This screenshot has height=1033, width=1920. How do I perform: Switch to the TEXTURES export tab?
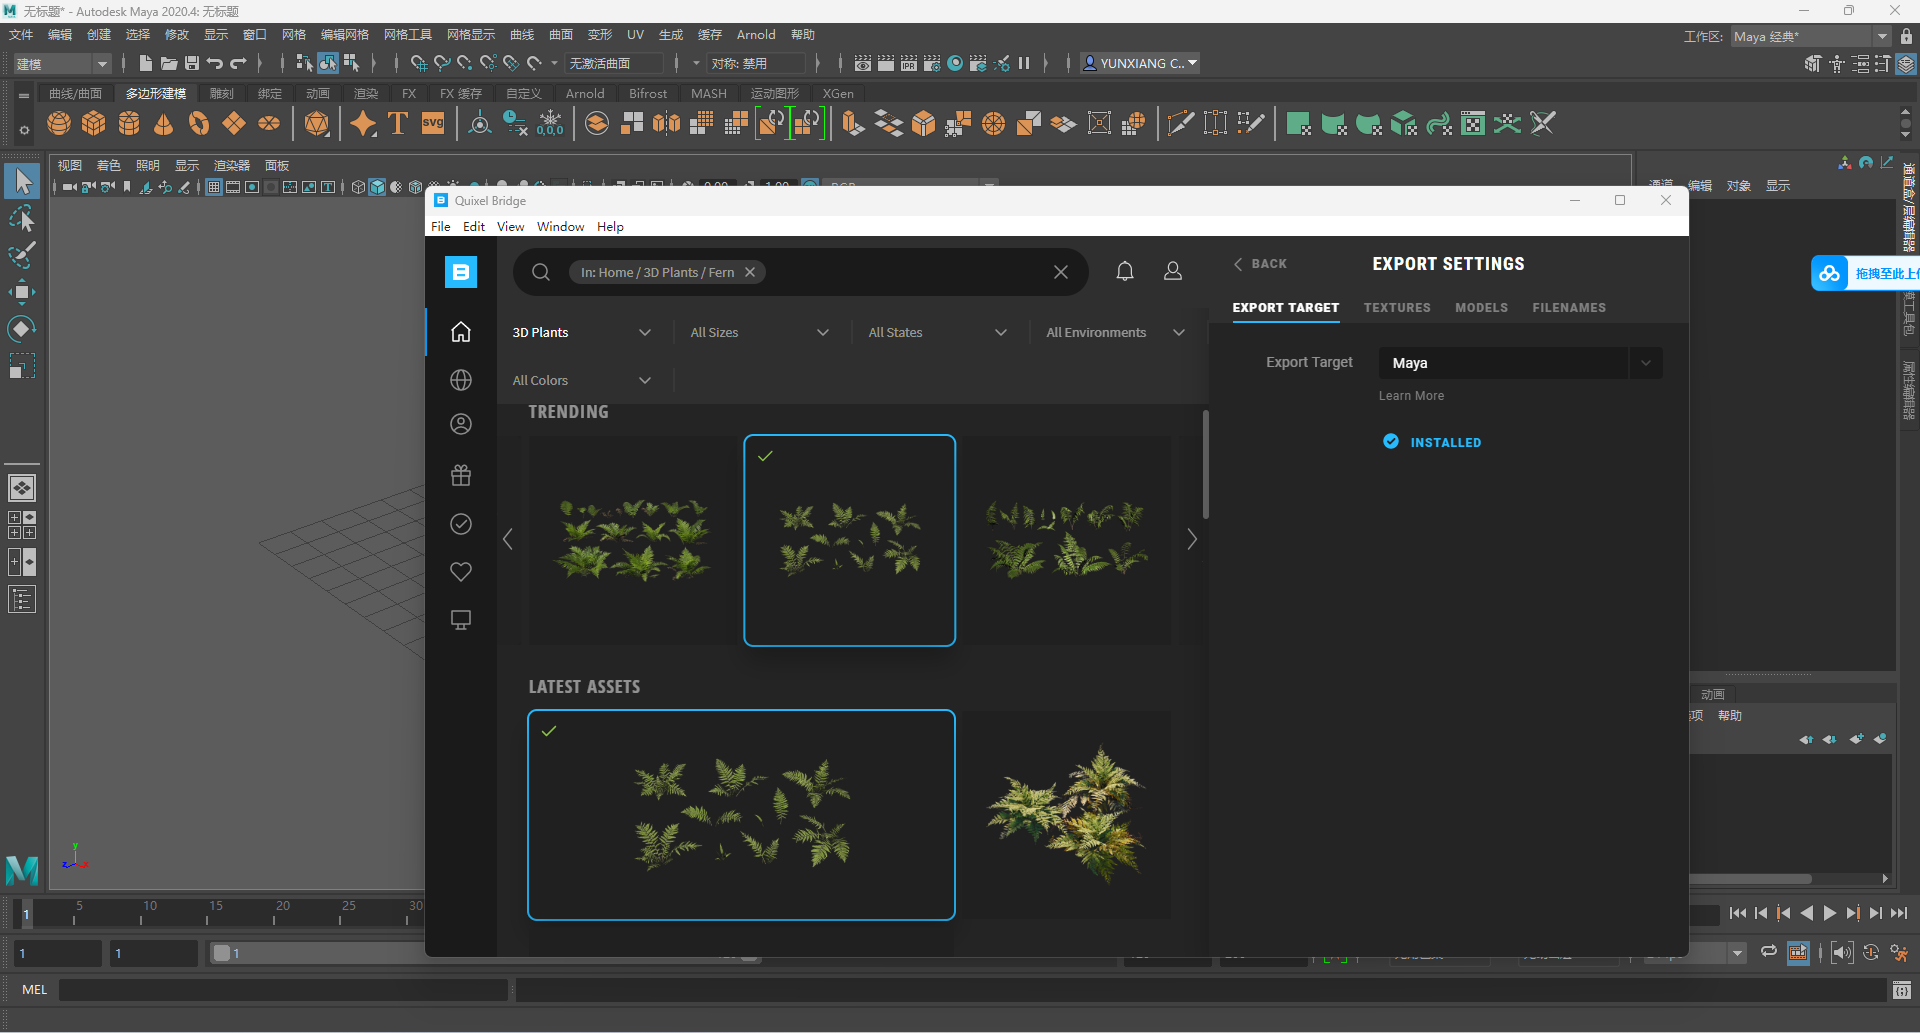click(1397, 308)
